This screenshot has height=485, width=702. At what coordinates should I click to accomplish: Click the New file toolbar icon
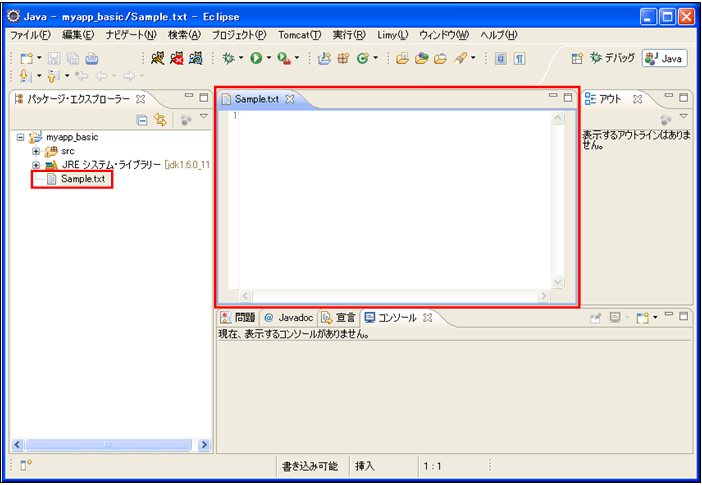point(25,59)
